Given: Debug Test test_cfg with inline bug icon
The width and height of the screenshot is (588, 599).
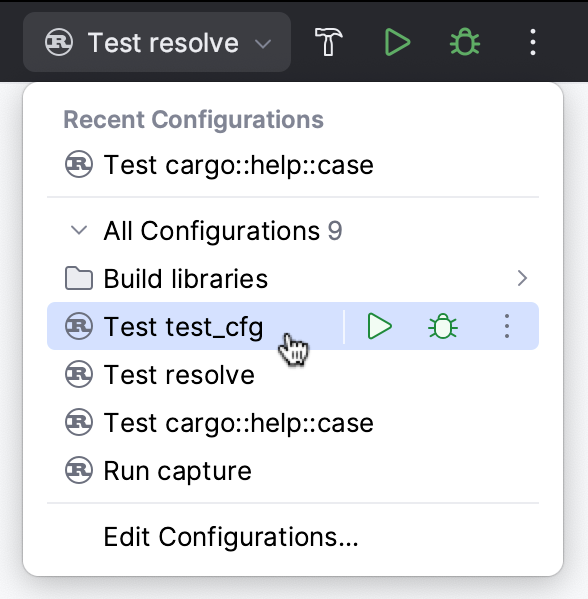Looking at the screenshot, I should pos(443,326).
